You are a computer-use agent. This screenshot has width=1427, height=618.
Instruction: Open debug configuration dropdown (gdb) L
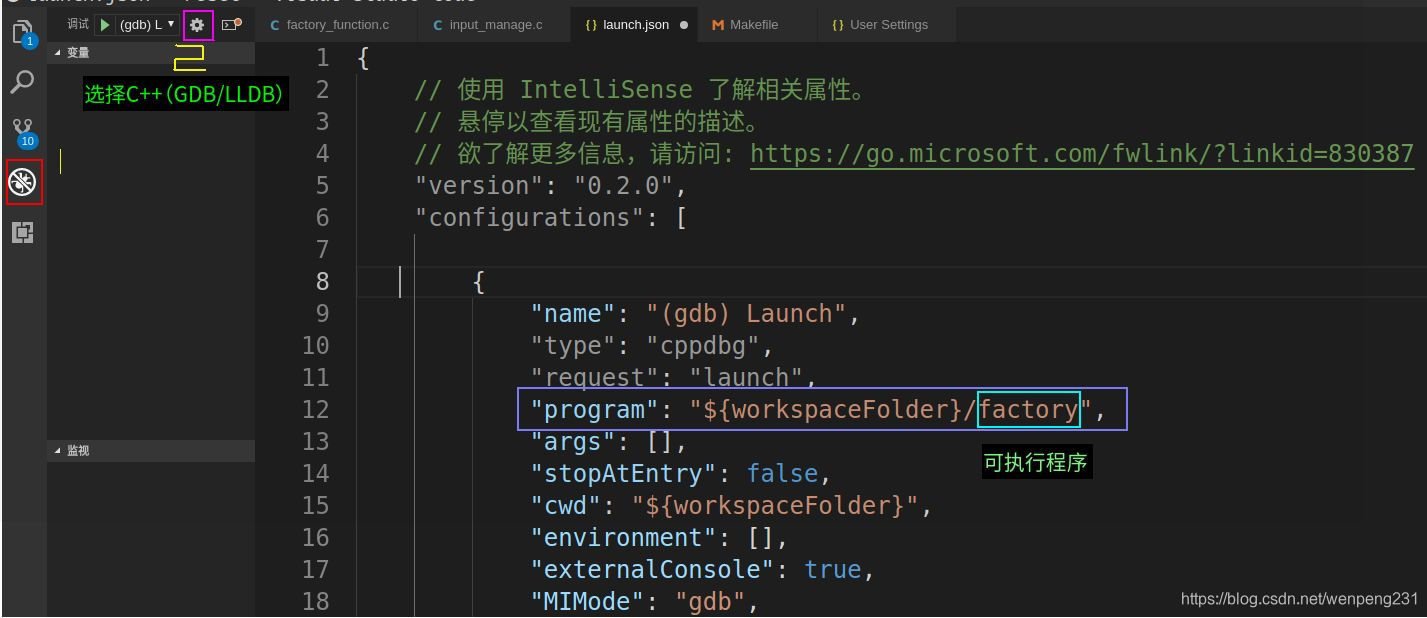(147, 24)
